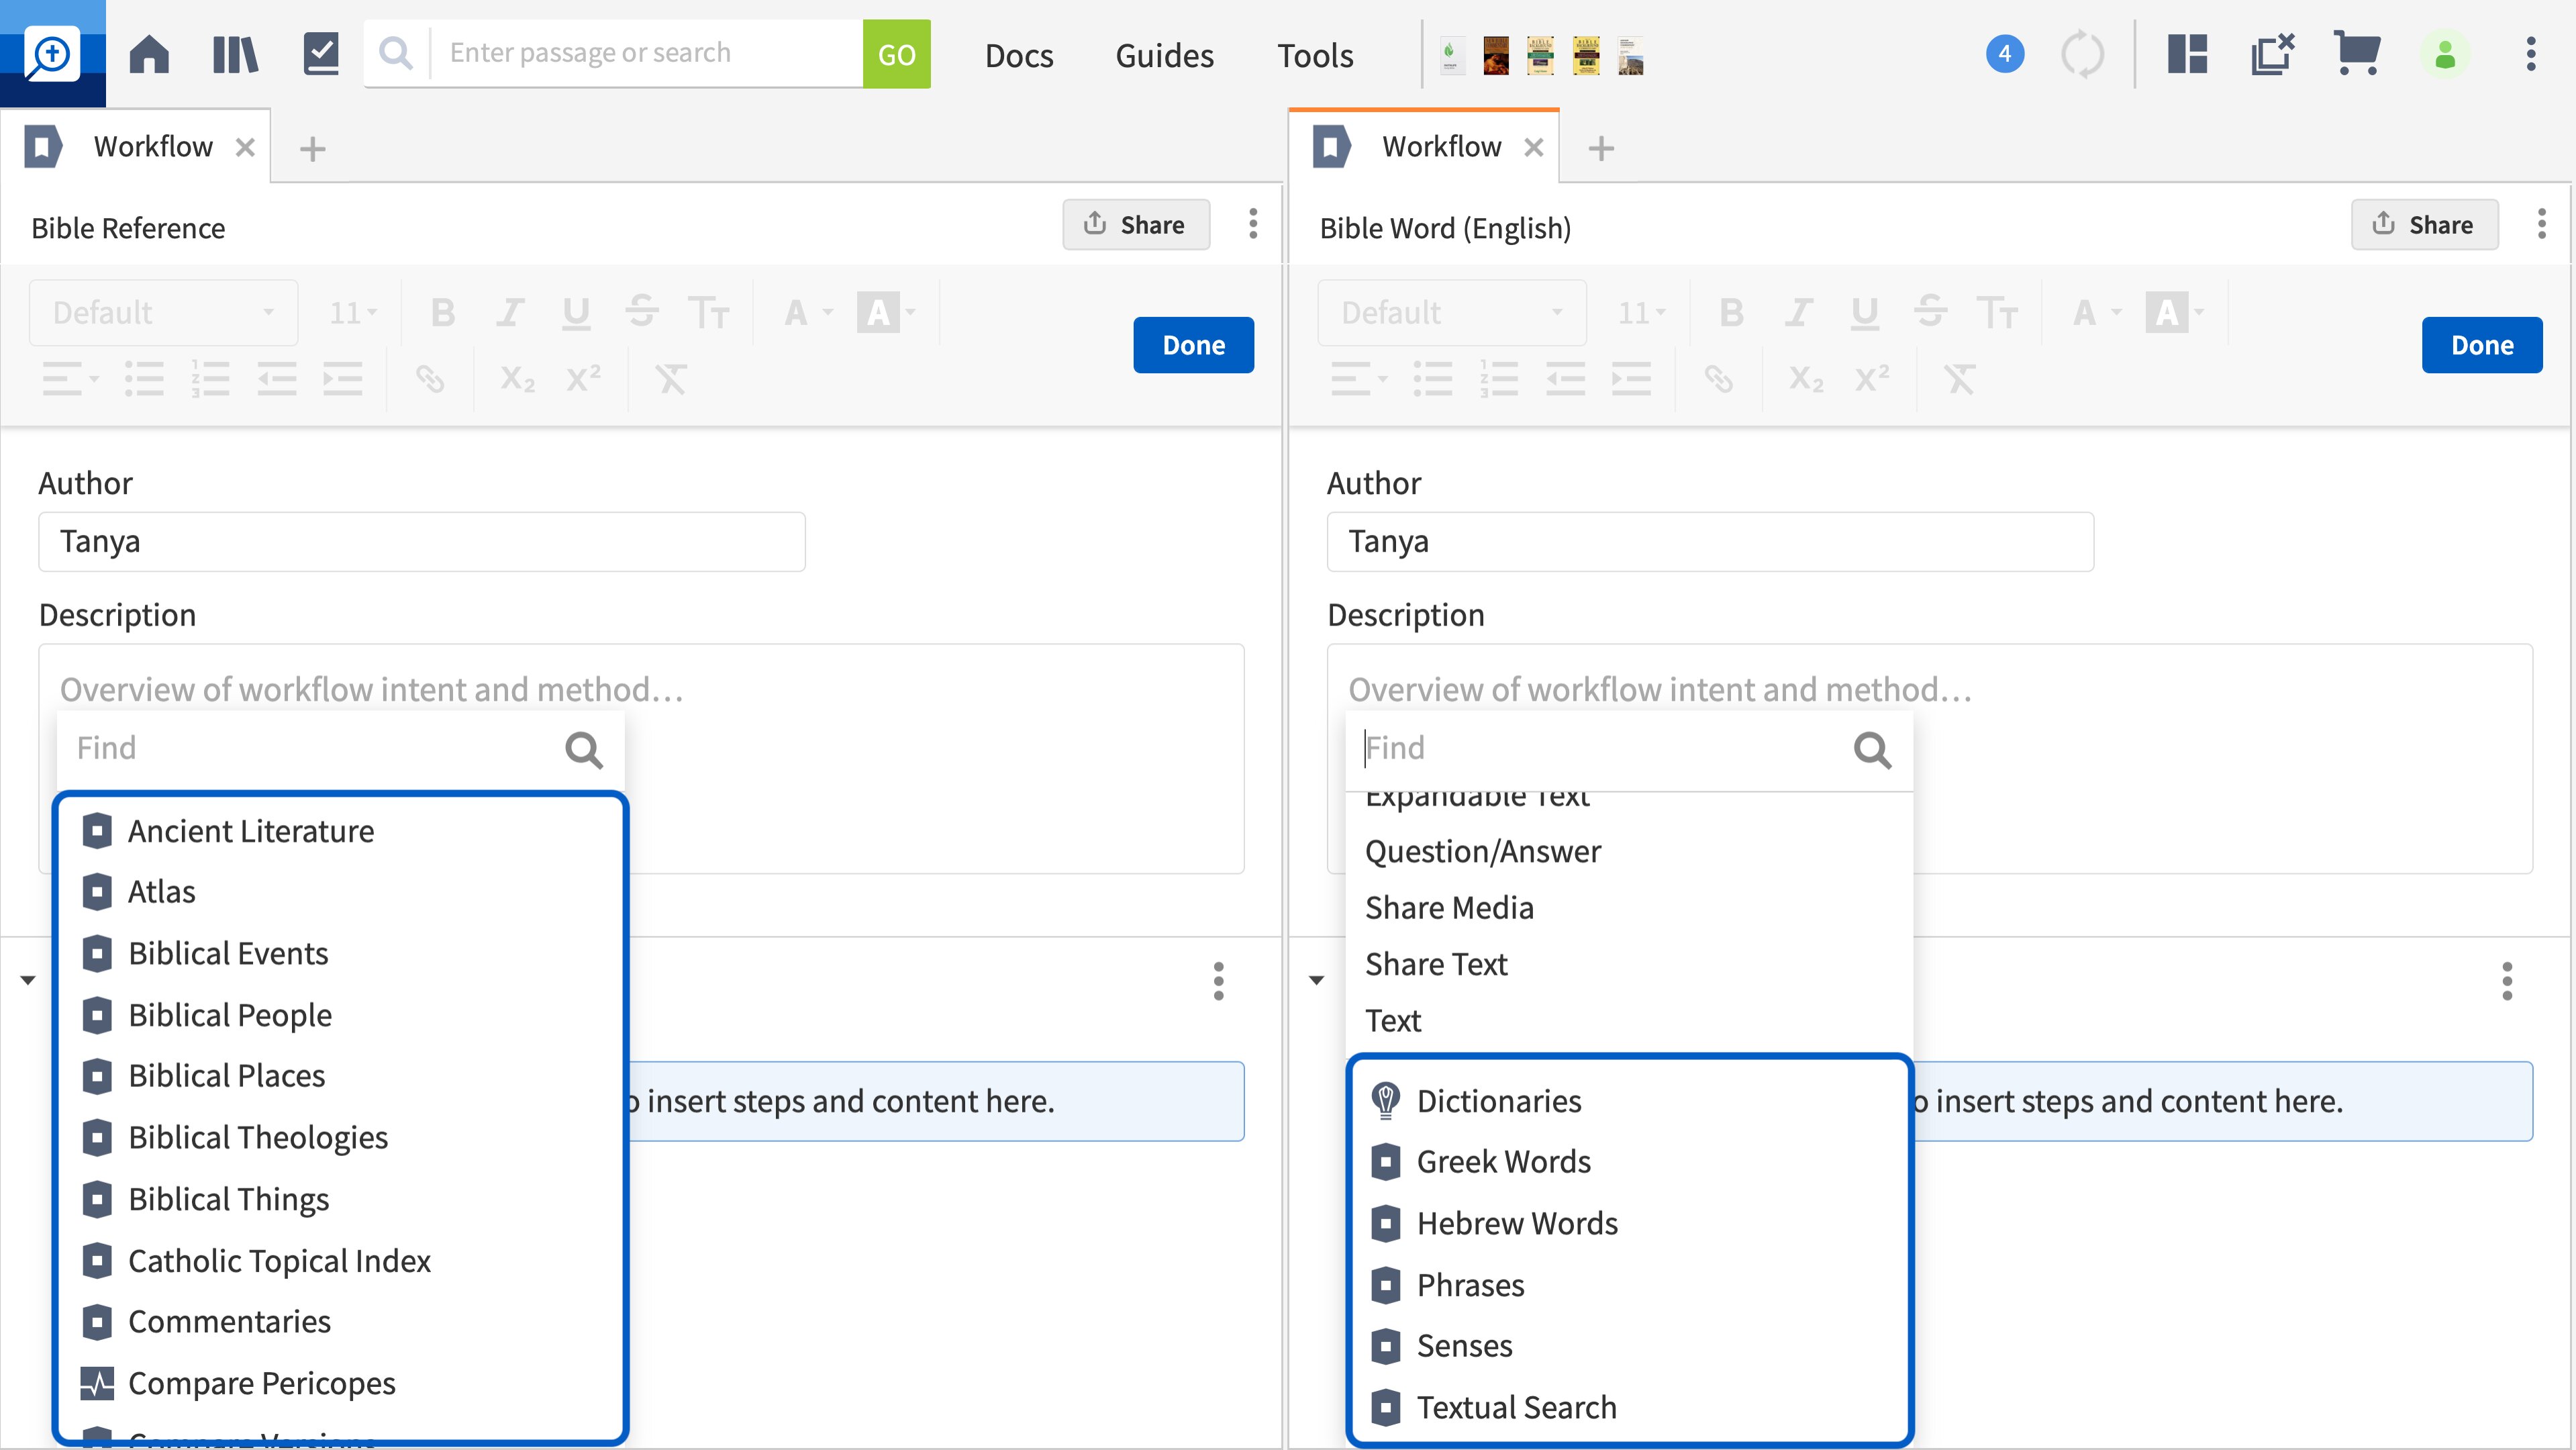Click the Done button on Bible Reference

(x=1193, y=344)
